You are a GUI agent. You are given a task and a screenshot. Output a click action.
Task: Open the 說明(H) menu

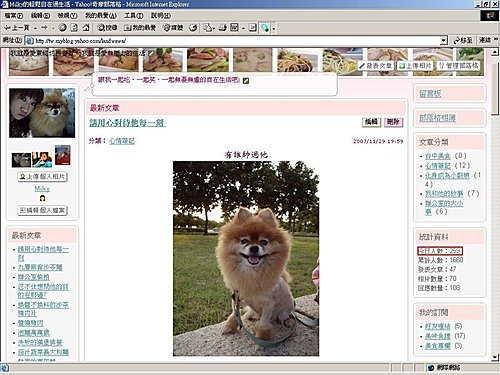(161, 15)
